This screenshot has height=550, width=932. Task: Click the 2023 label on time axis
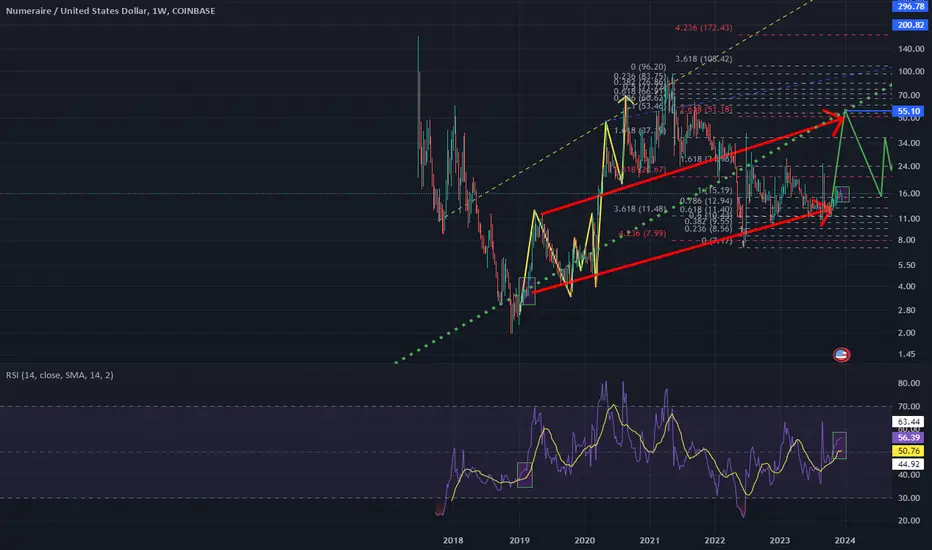pos(779,540)
